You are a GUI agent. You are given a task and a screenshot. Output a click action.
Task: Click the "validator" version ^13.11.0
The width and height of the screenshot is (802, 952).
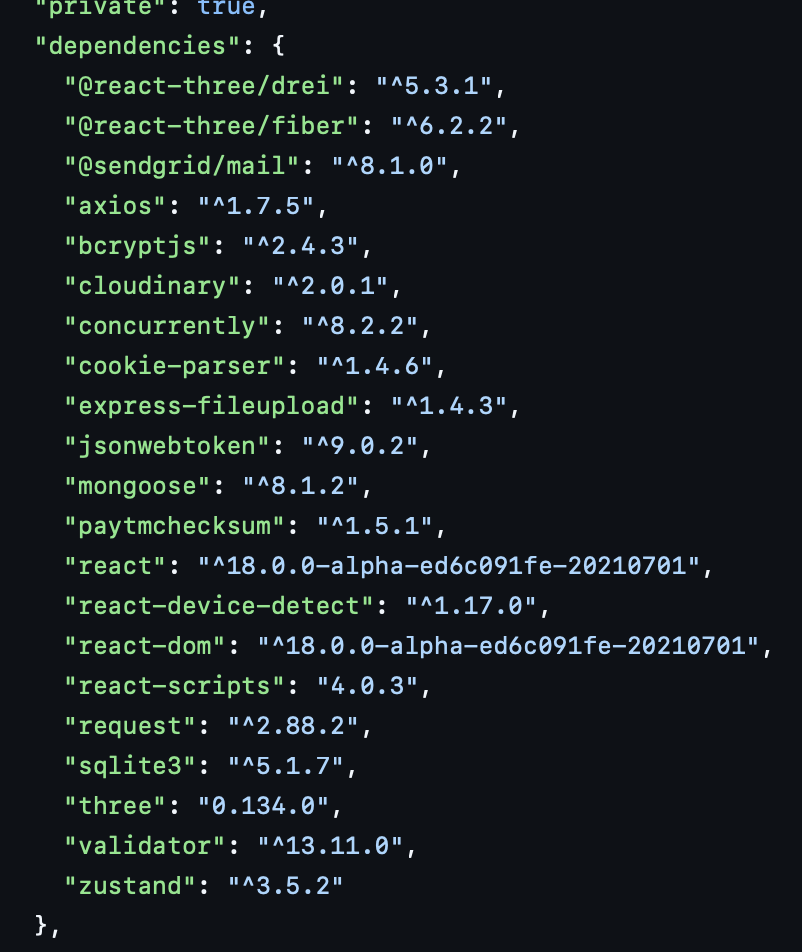(x=330, y=846)
